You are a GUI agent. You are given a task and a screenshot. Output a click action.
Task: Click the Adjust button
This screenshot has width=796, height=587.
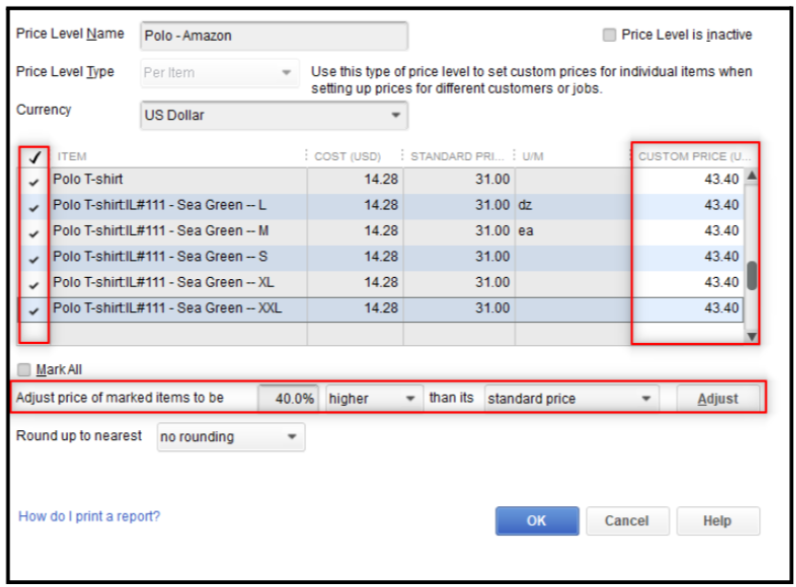coord(718,399)
